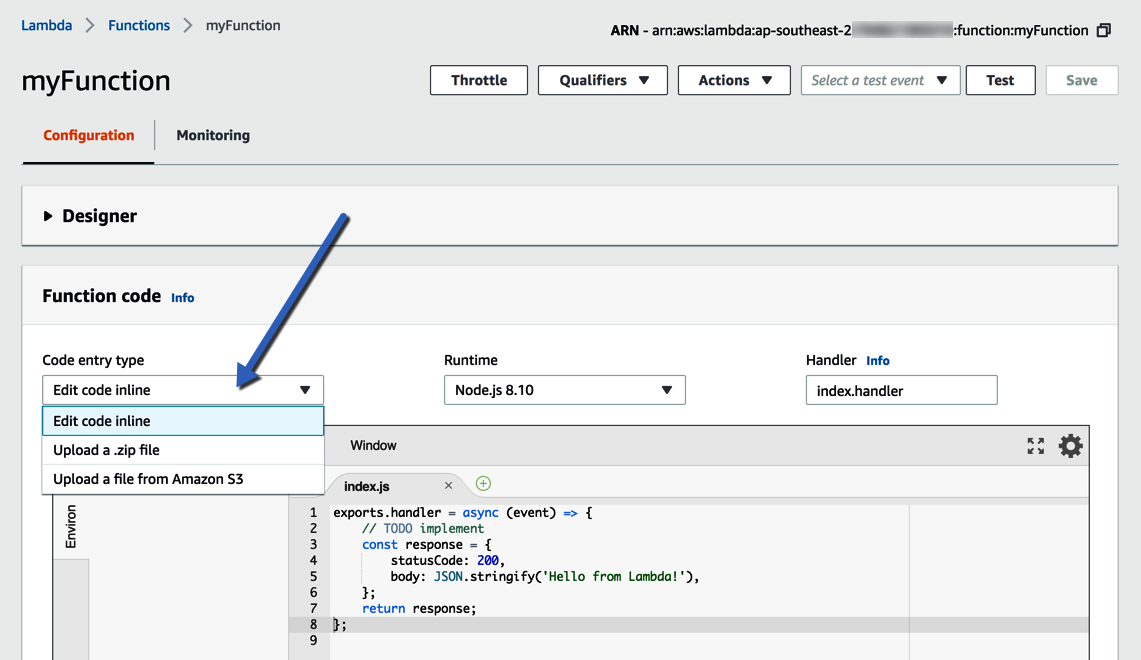Choose Upload a .zip file option
The width and height of the screenshot is (1141, 660).
pos(106,450)
